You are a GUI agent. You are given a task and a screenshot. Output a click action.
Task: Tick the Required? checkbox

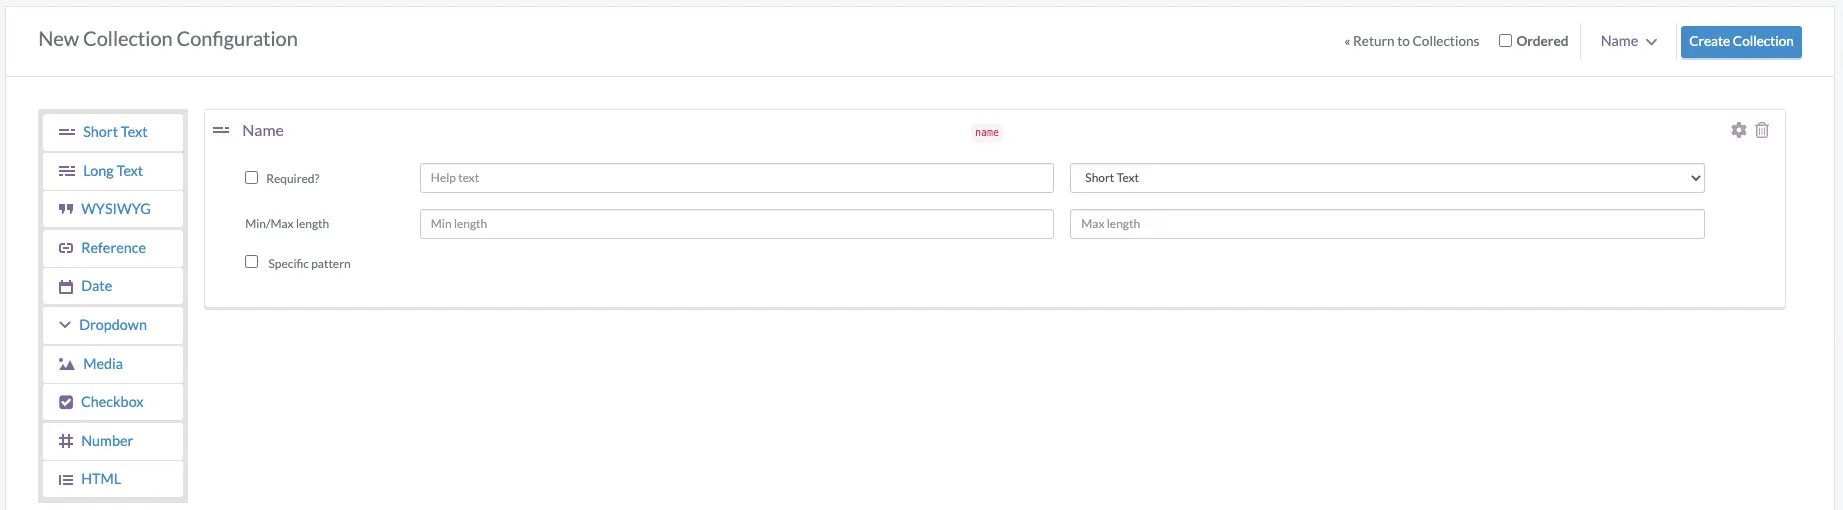252,178
